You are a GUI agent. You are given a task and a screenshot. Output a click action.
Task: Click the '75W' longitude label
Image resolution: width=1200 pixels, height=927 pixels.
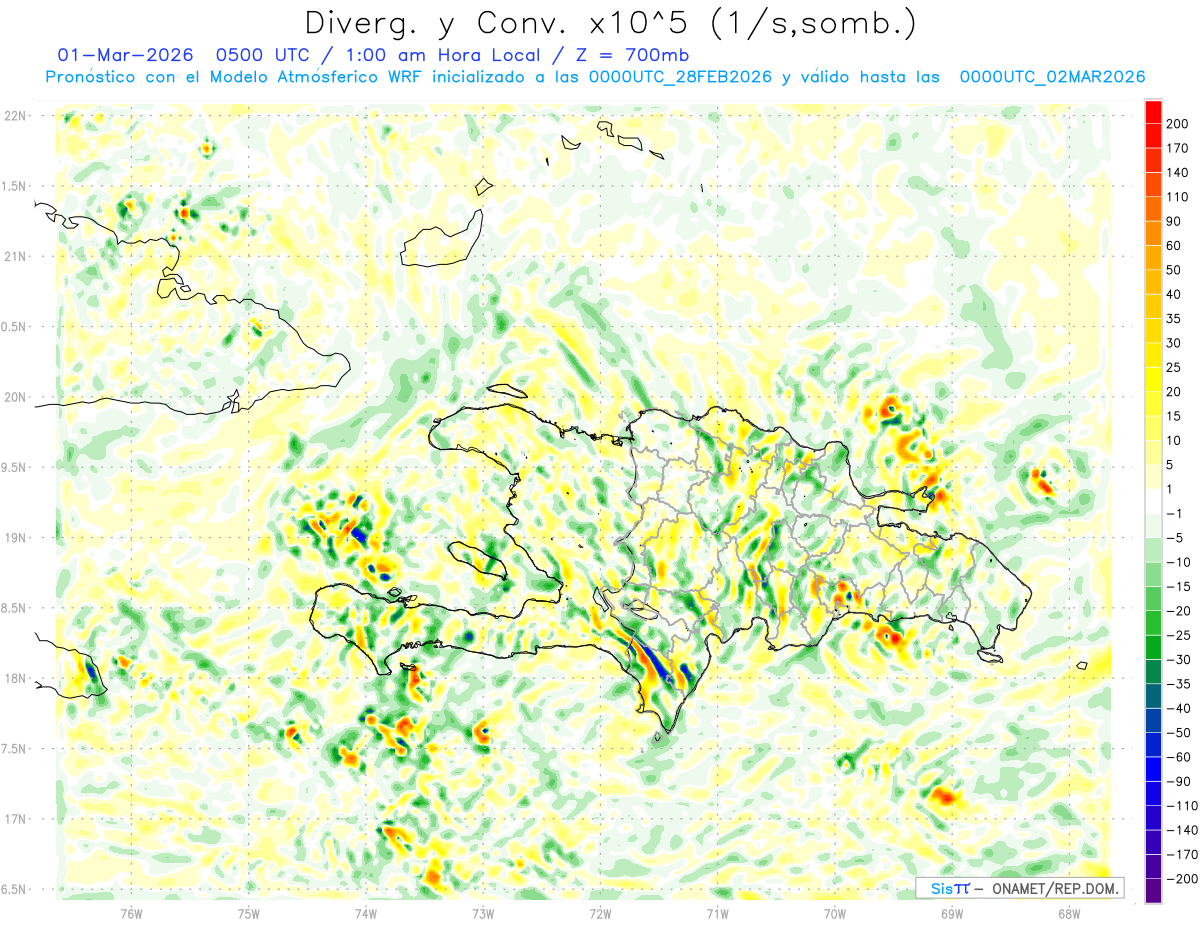[249, 913]
